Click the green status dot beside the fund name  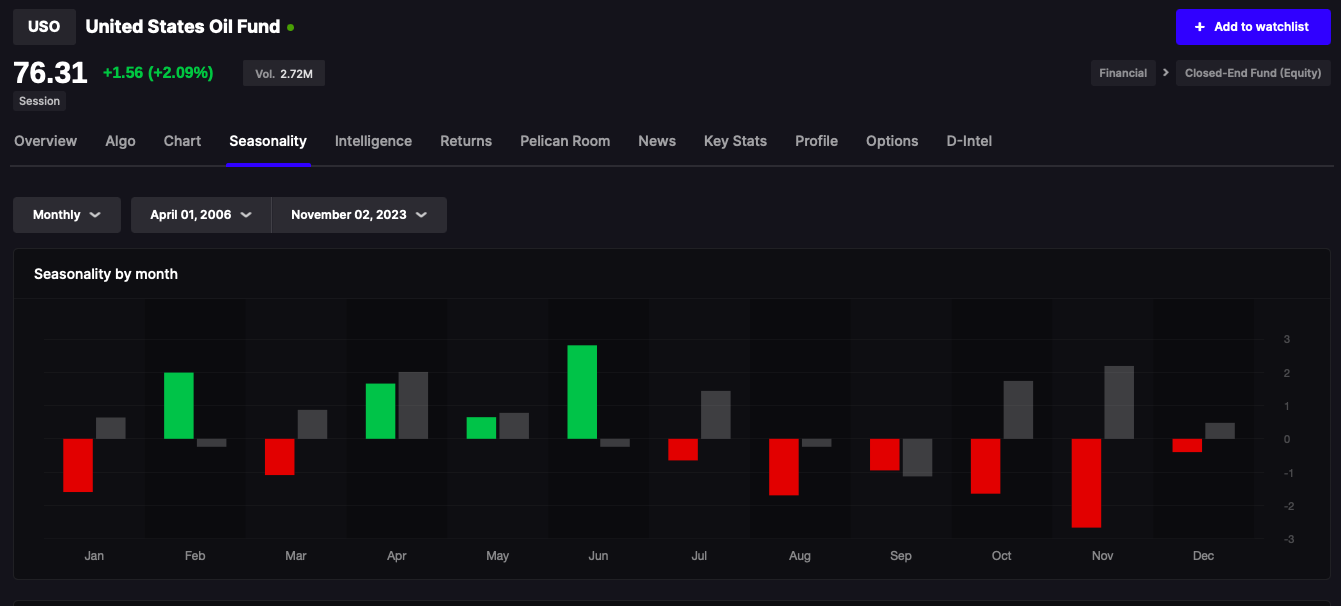pos(290,28)
